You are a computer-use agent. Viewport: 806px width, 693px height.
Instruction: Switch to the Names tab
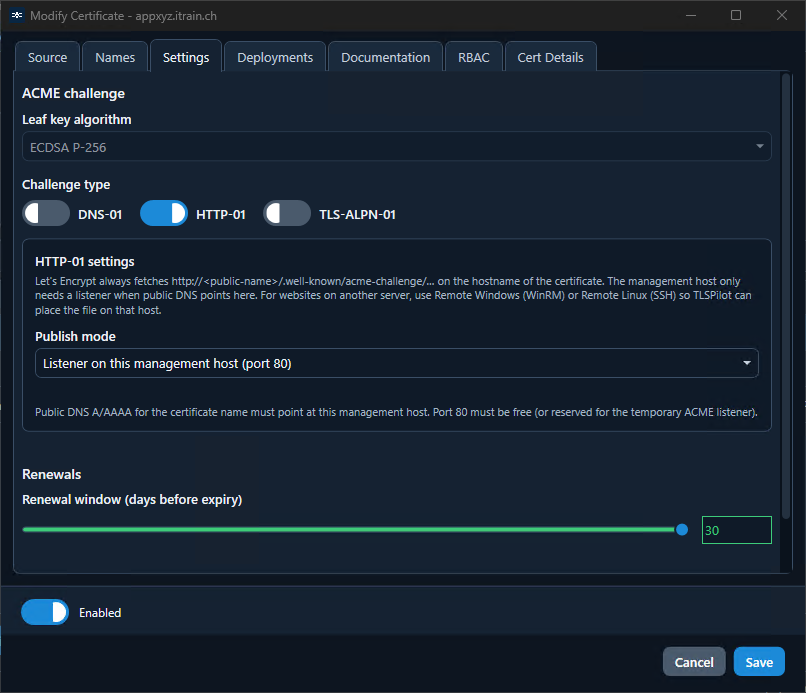tap(115, 57)
